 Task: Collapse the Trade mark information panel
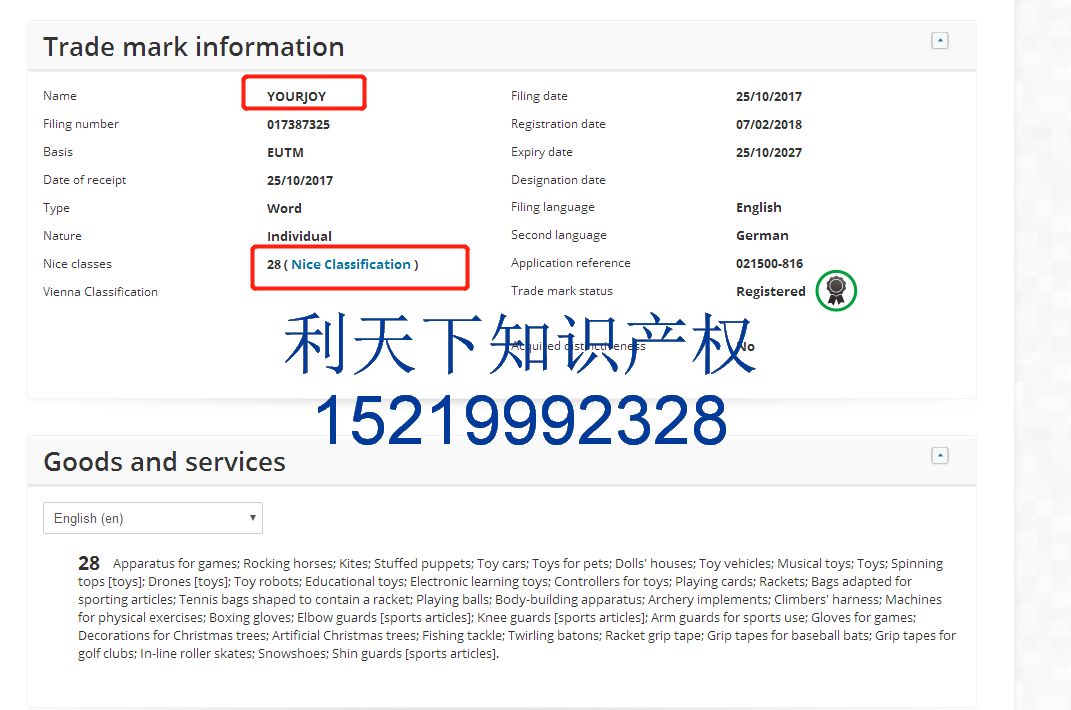pos(940,41)
